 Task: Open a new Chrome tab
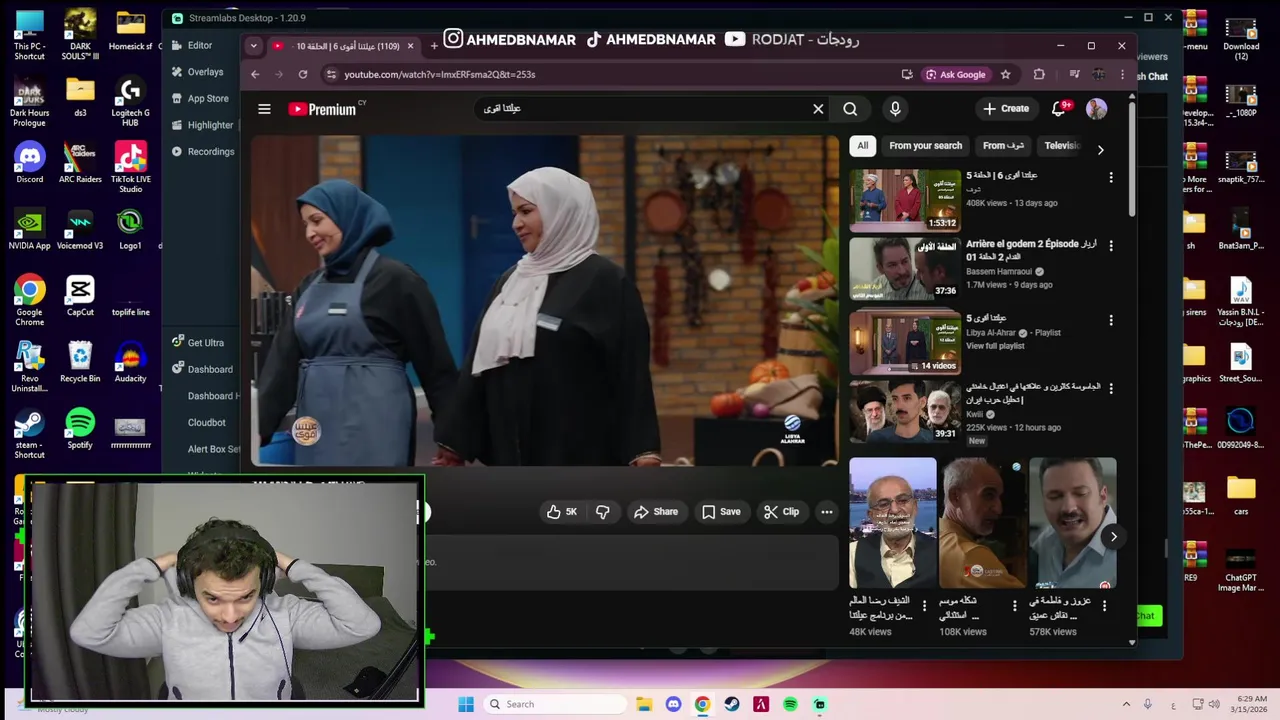(434, 46)
